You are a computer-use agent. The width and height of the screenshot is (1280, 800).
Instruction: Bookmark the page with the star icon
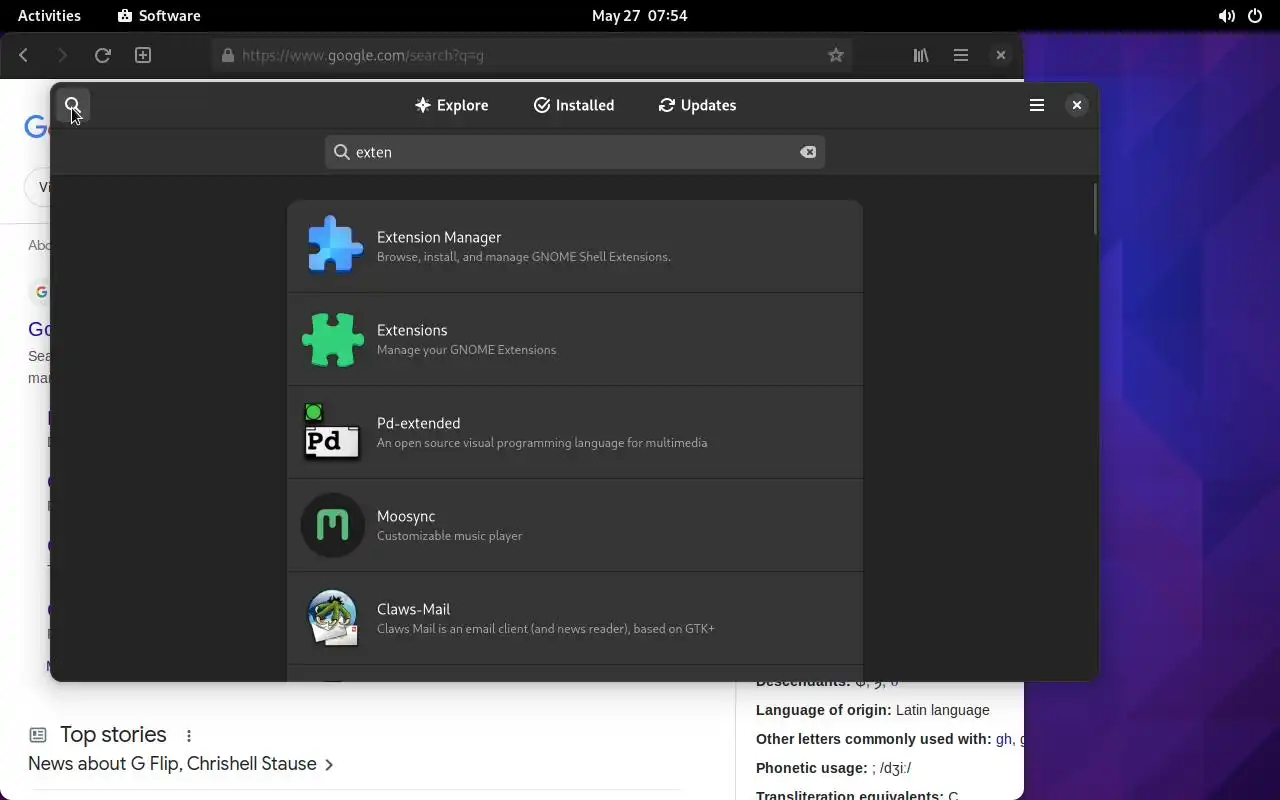pos(836,55)
